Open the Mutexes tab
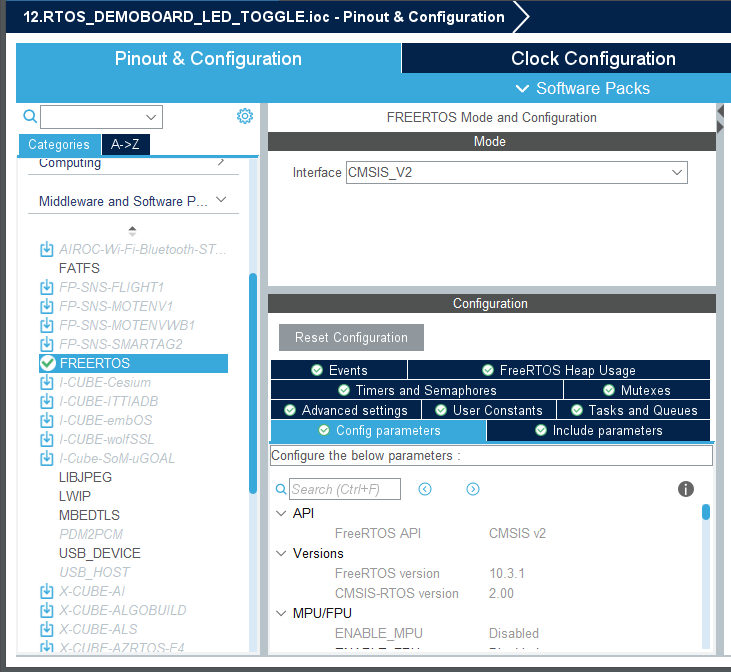The width and height of the screenshot is (731, 672). coord(637,390)
